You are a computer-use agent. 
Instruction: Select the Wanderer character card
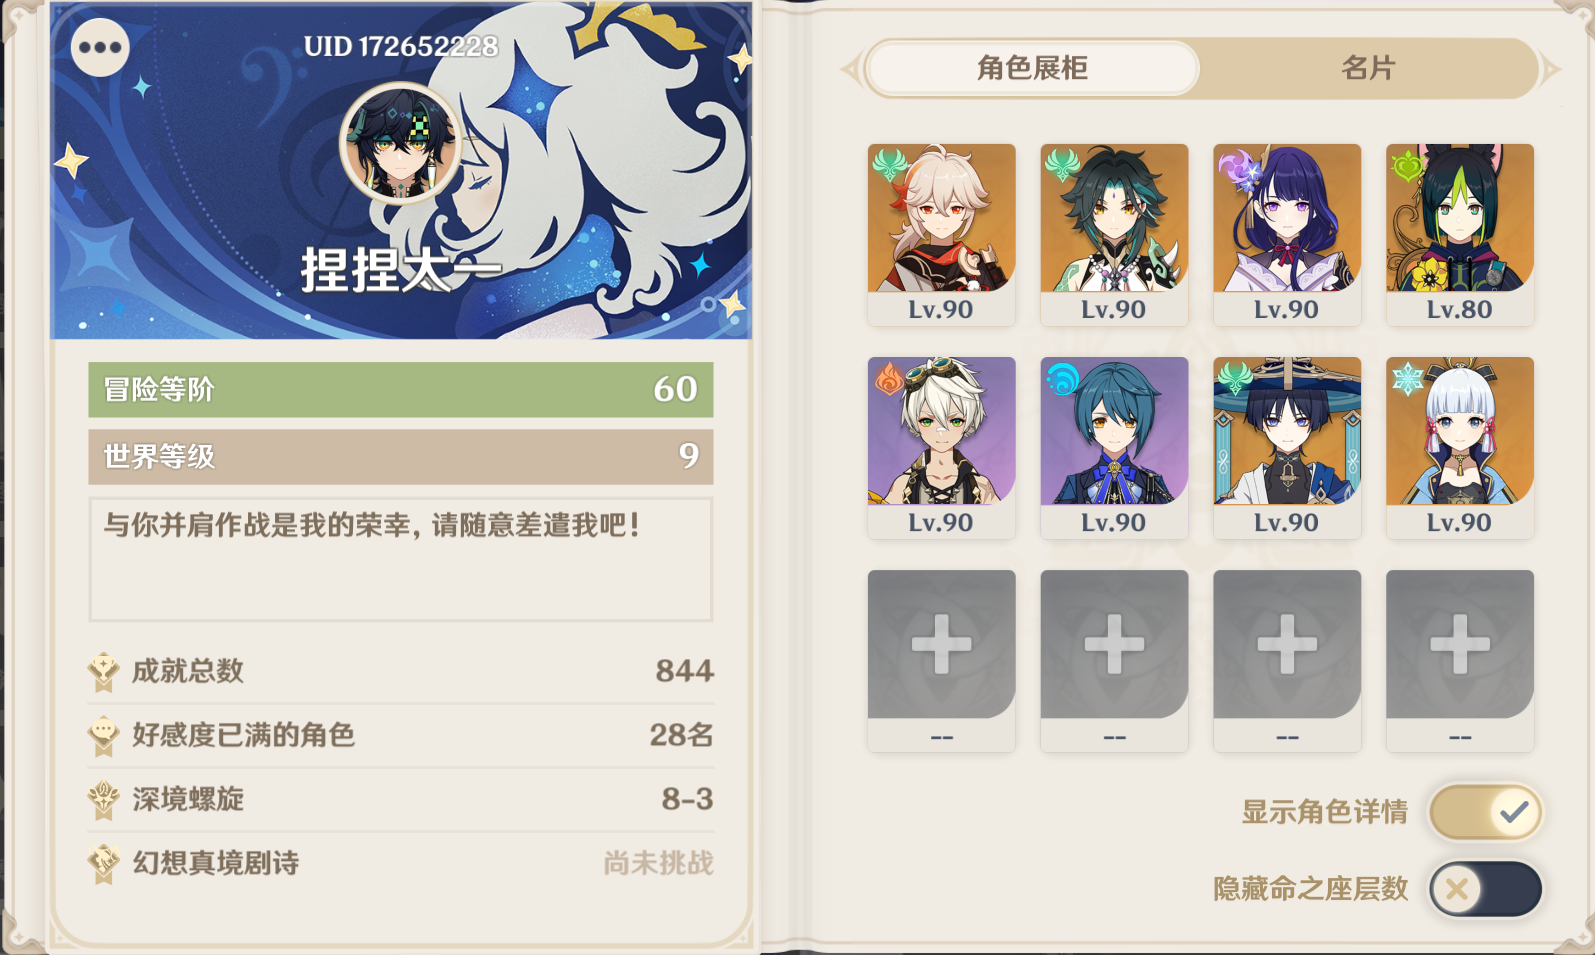click(1287, 447)
